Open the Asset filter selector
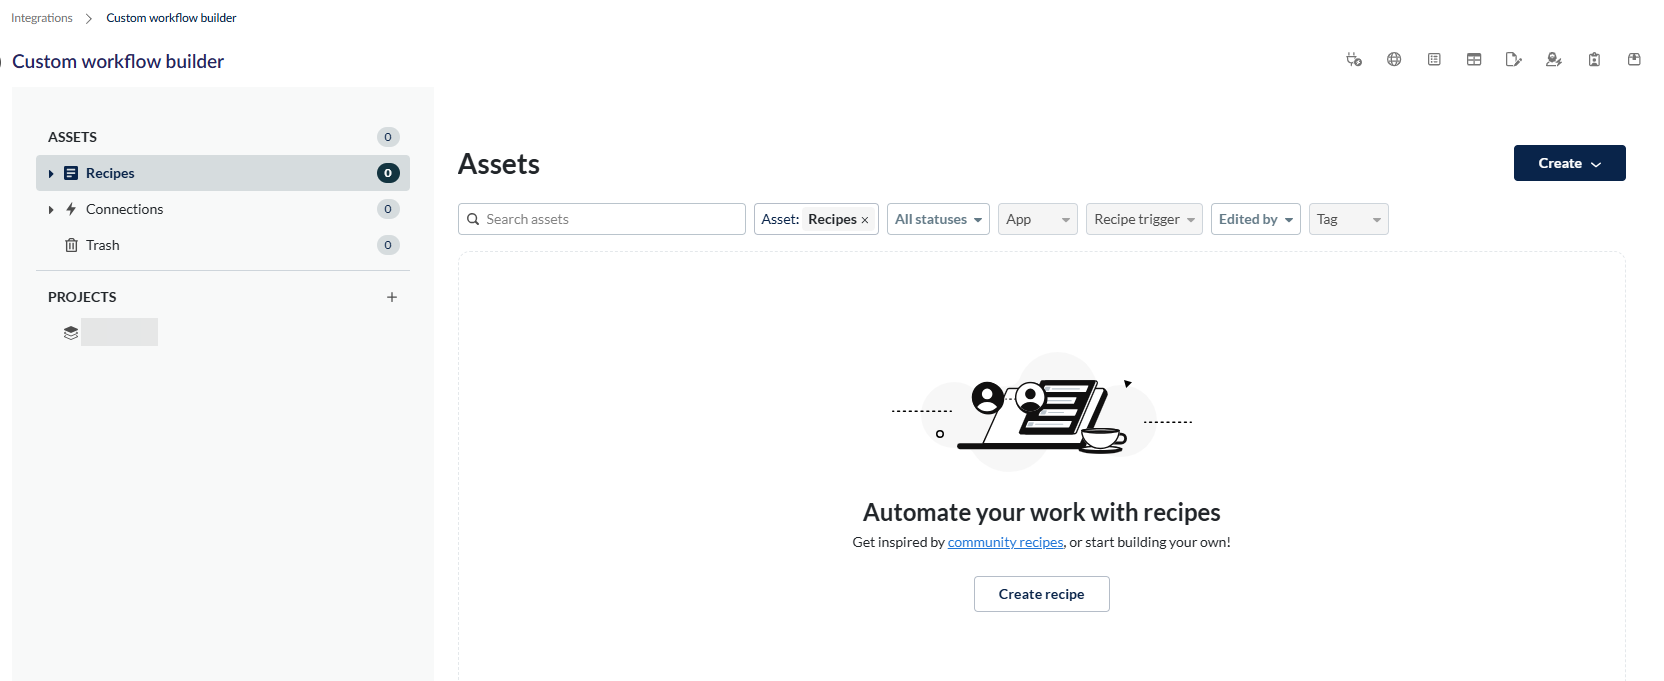 coord(816,219)
